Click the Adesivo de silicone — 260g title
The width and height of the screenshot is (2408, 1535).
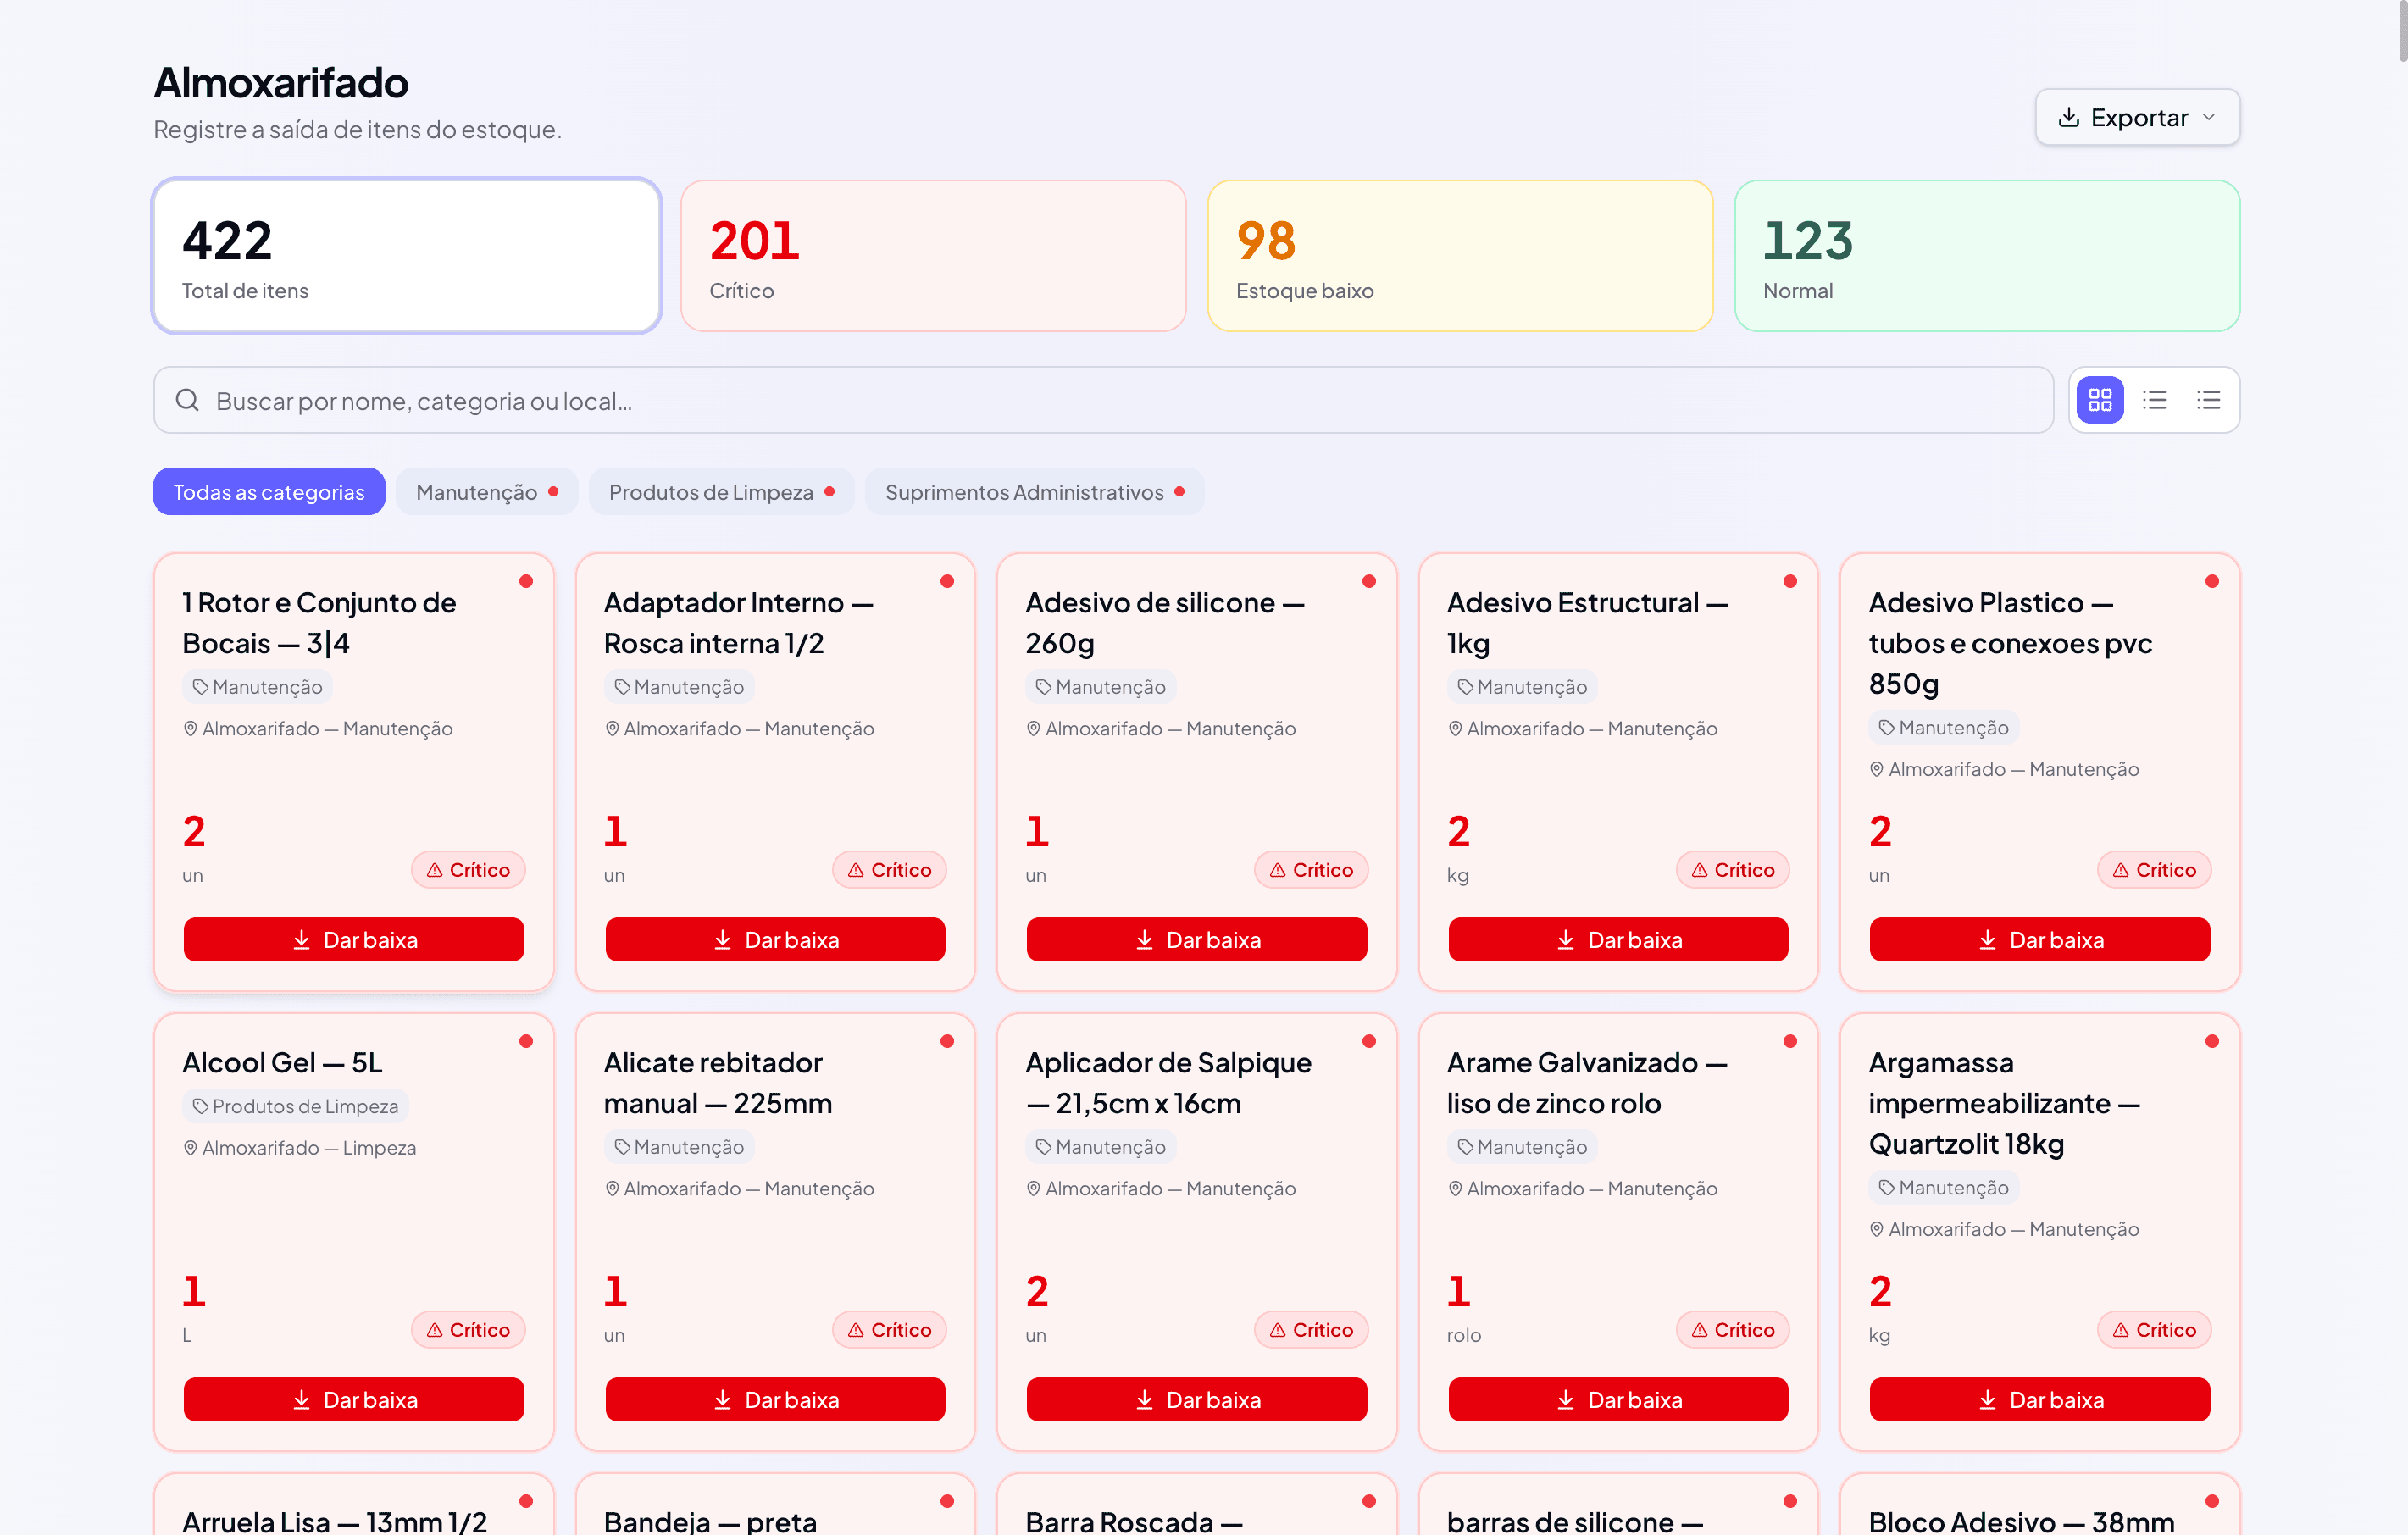click(1165, 623)
